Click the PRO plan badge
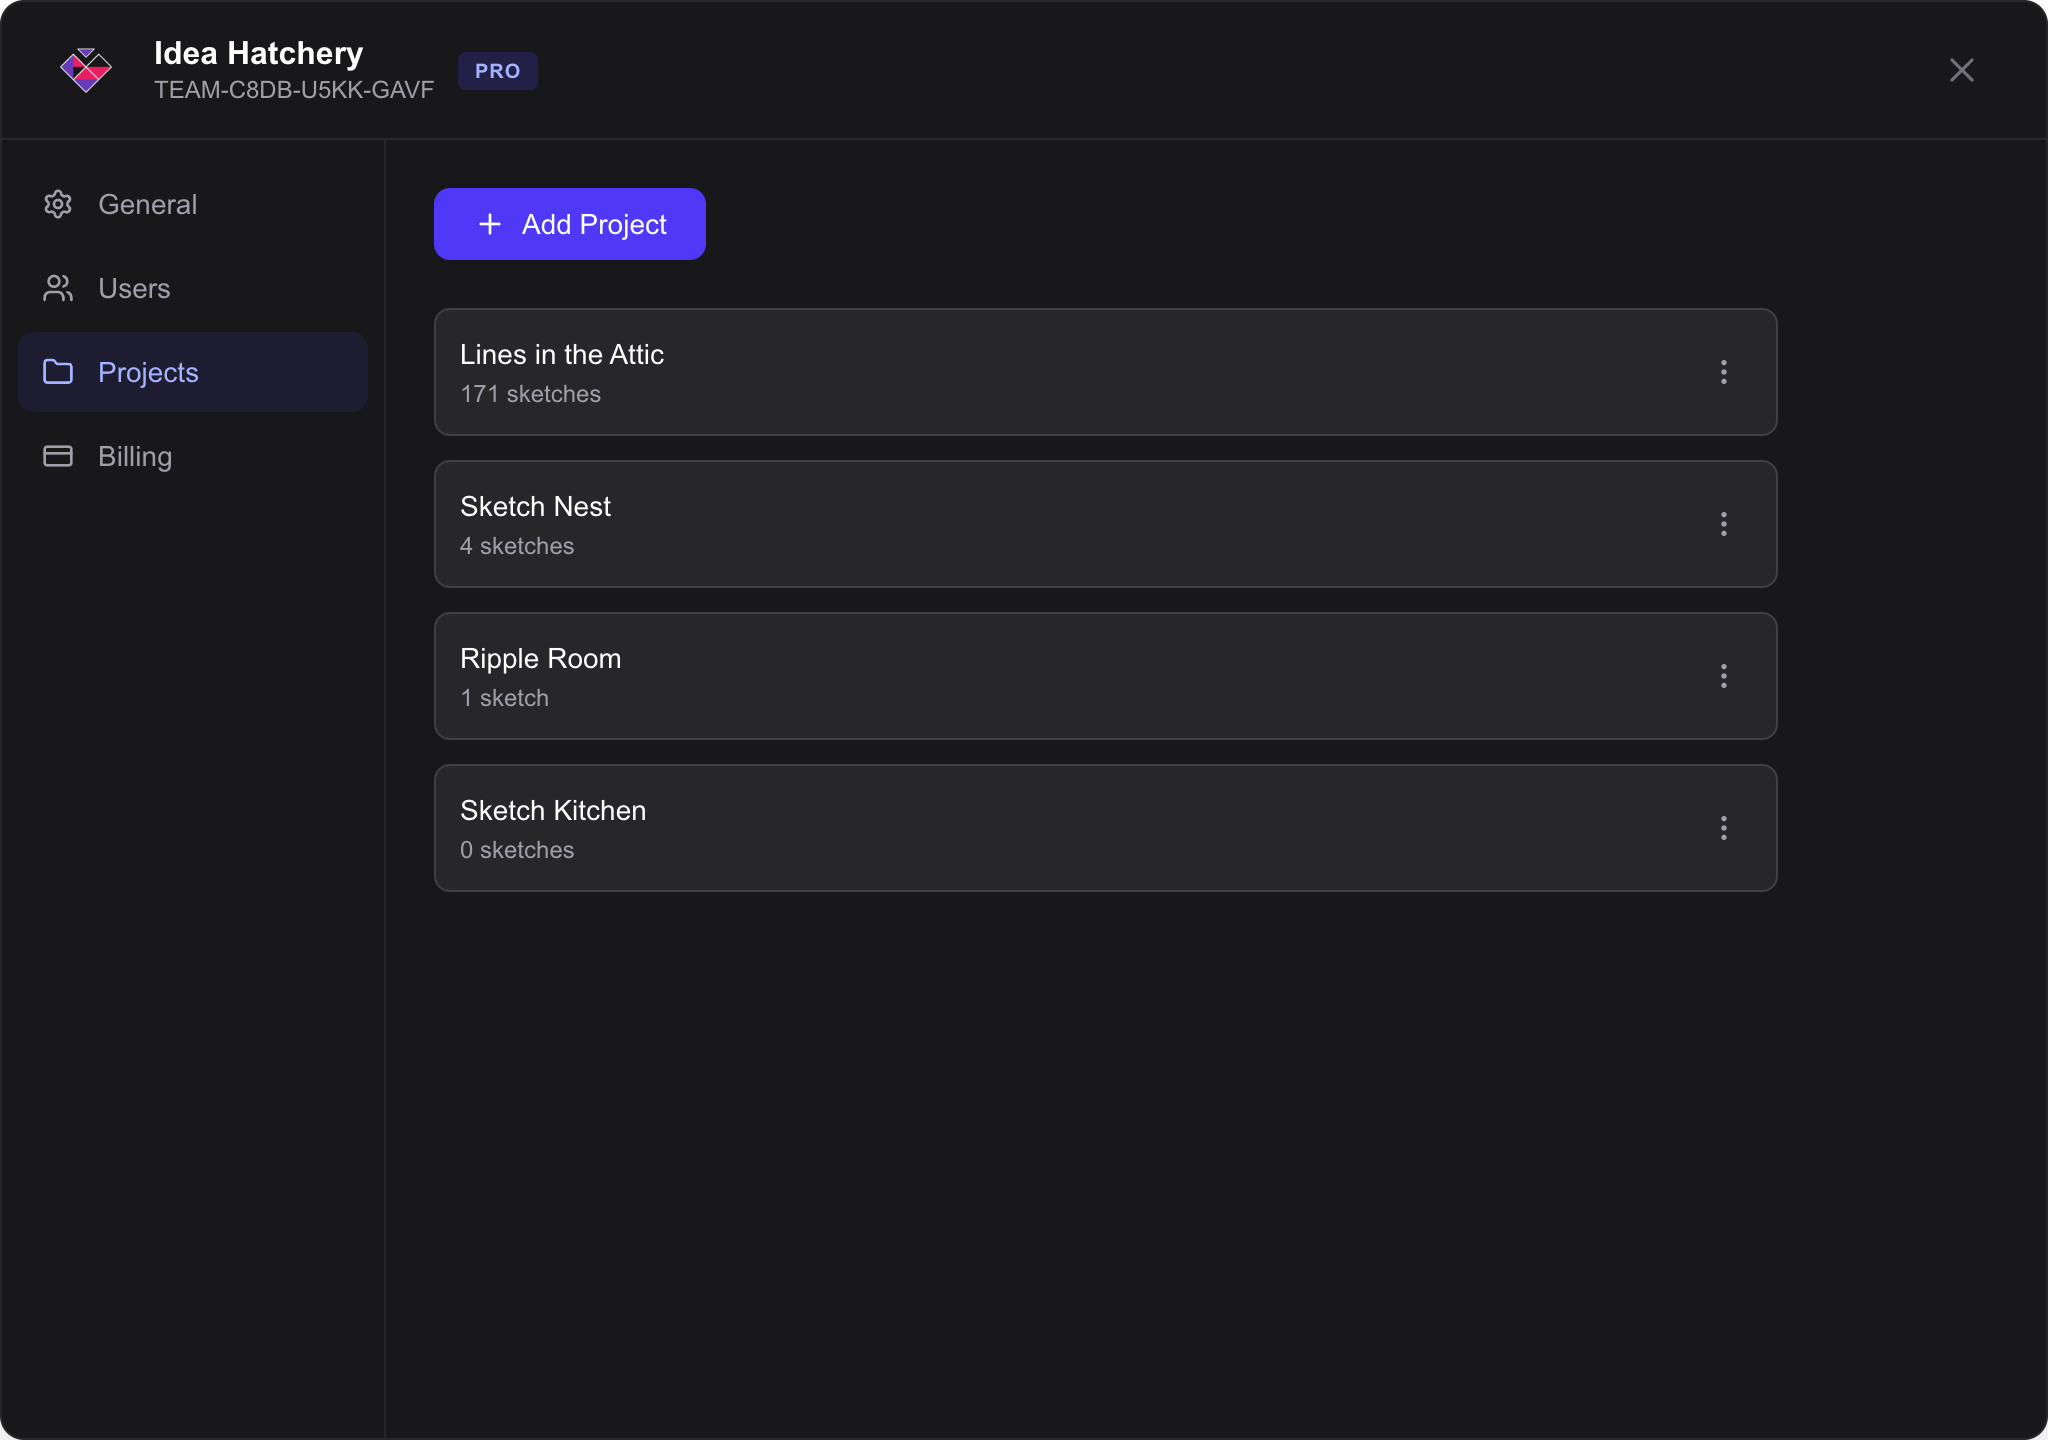 (x=497, y=70)
